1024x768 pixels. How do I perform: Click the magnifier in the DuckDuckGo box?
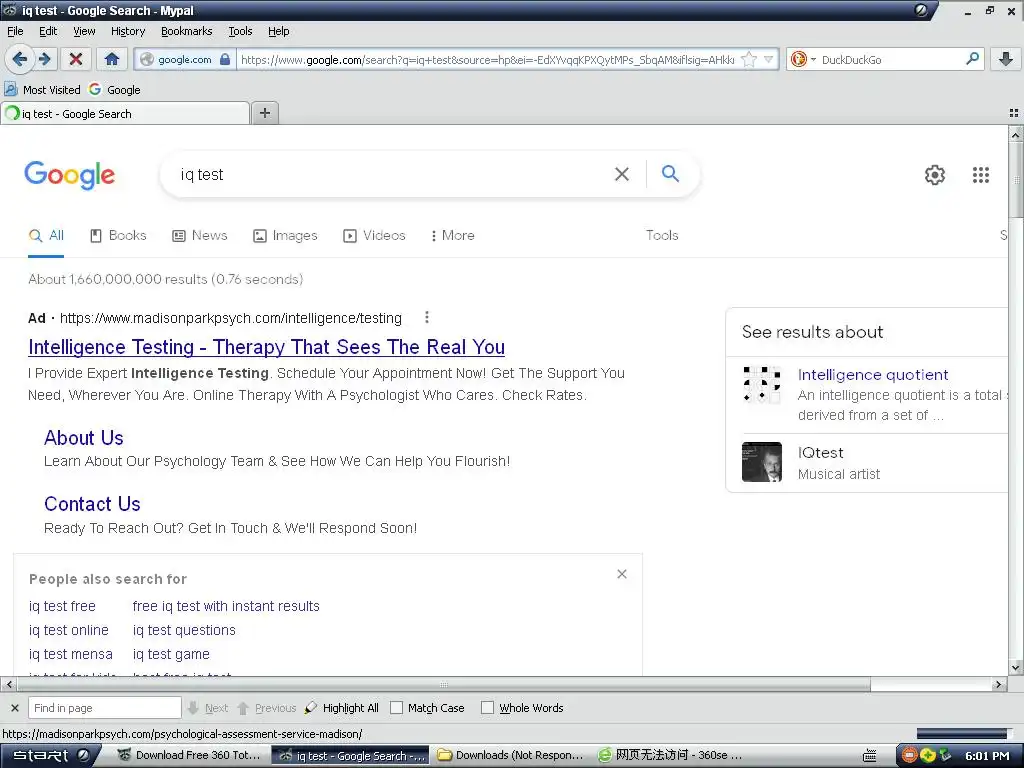click(972, 59)
